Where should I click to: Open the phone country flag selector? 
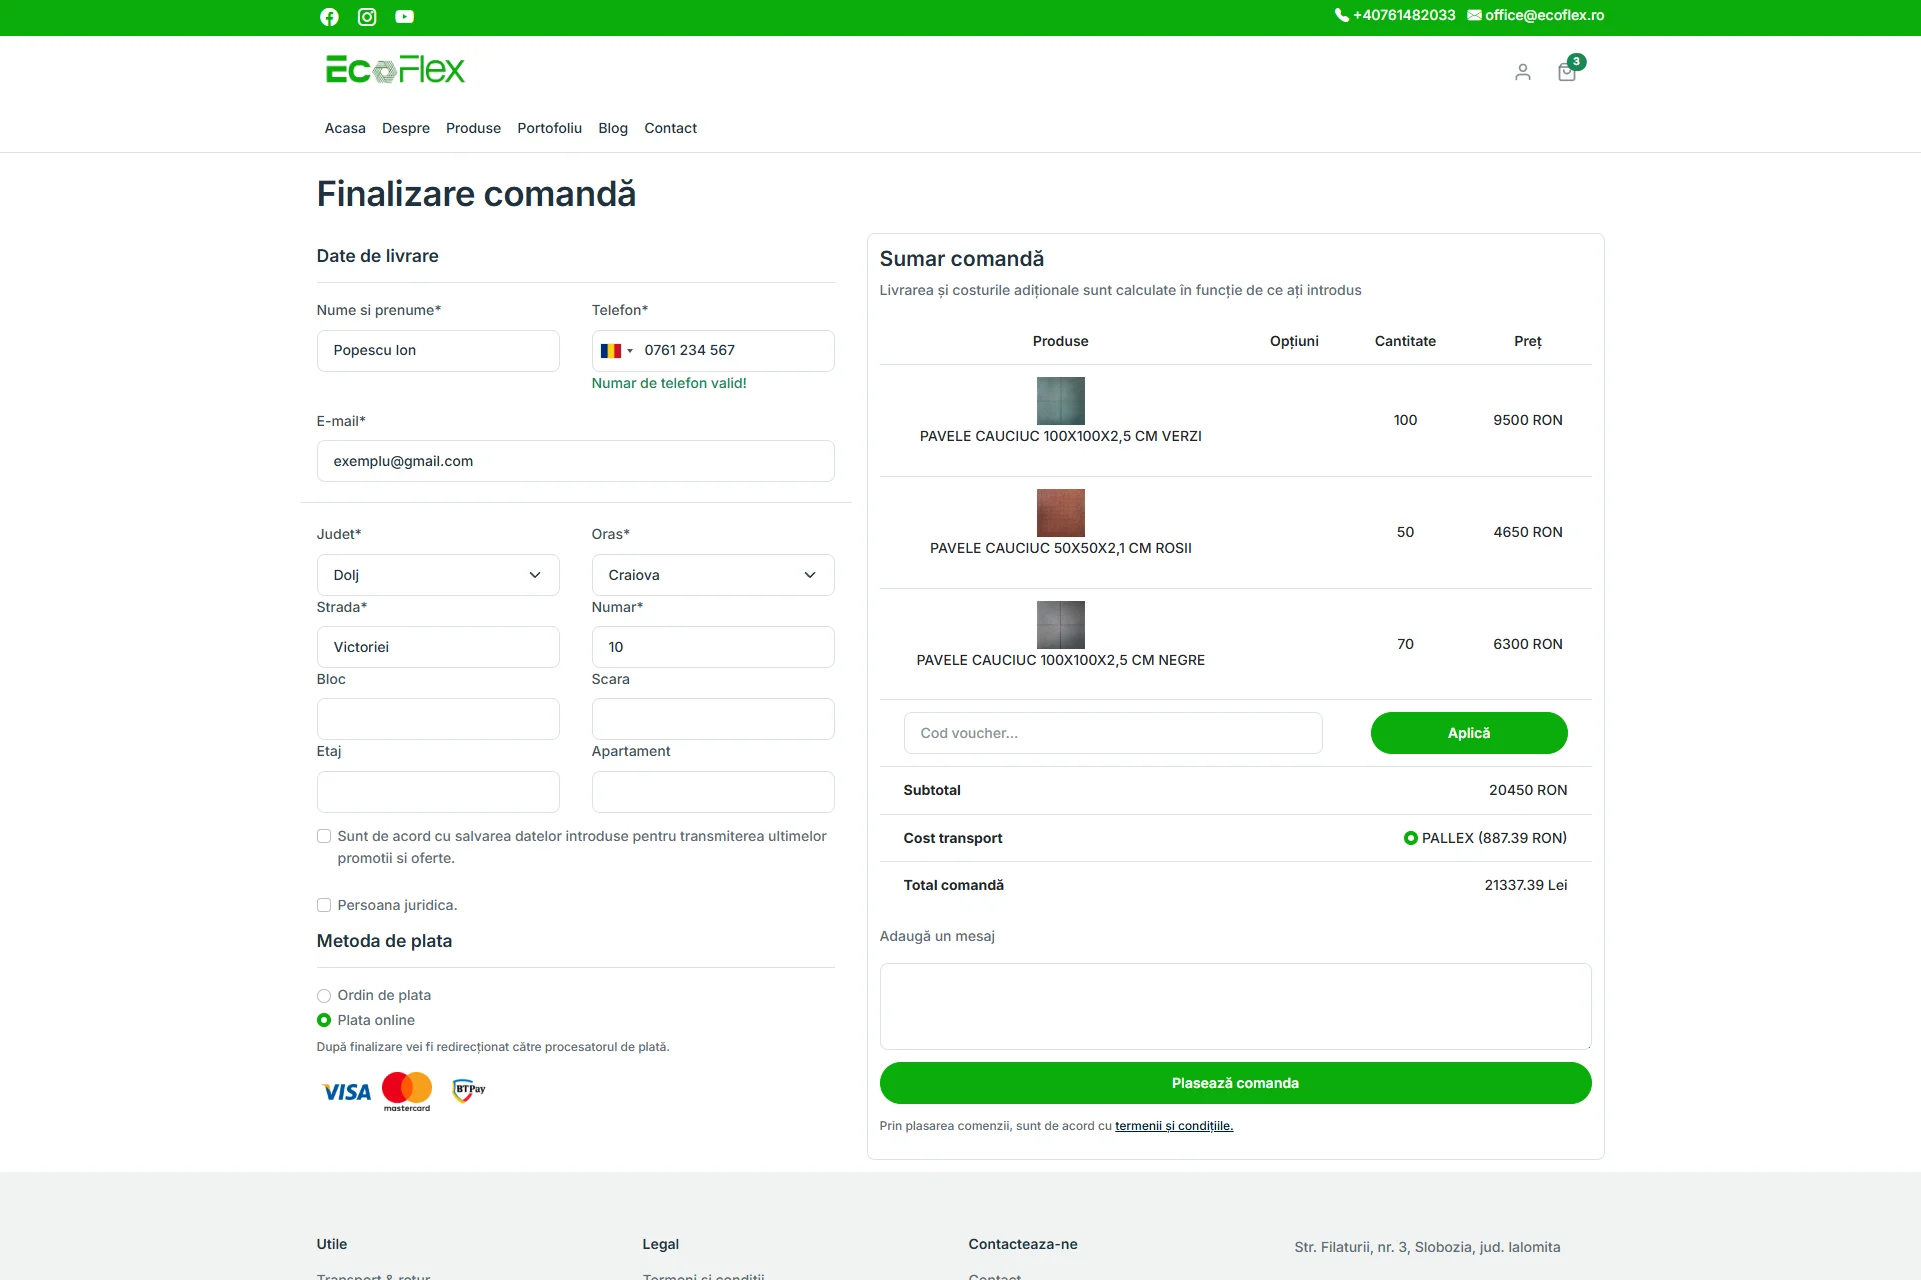click(x=616, y=351)
